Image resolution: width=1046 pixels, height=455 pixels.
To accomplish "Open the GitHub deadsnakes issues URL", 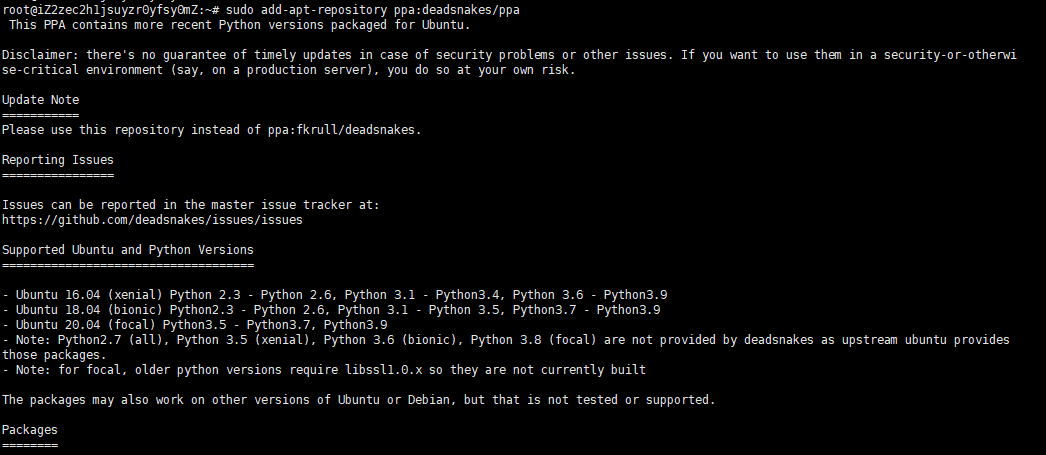I will coord(152,219).
